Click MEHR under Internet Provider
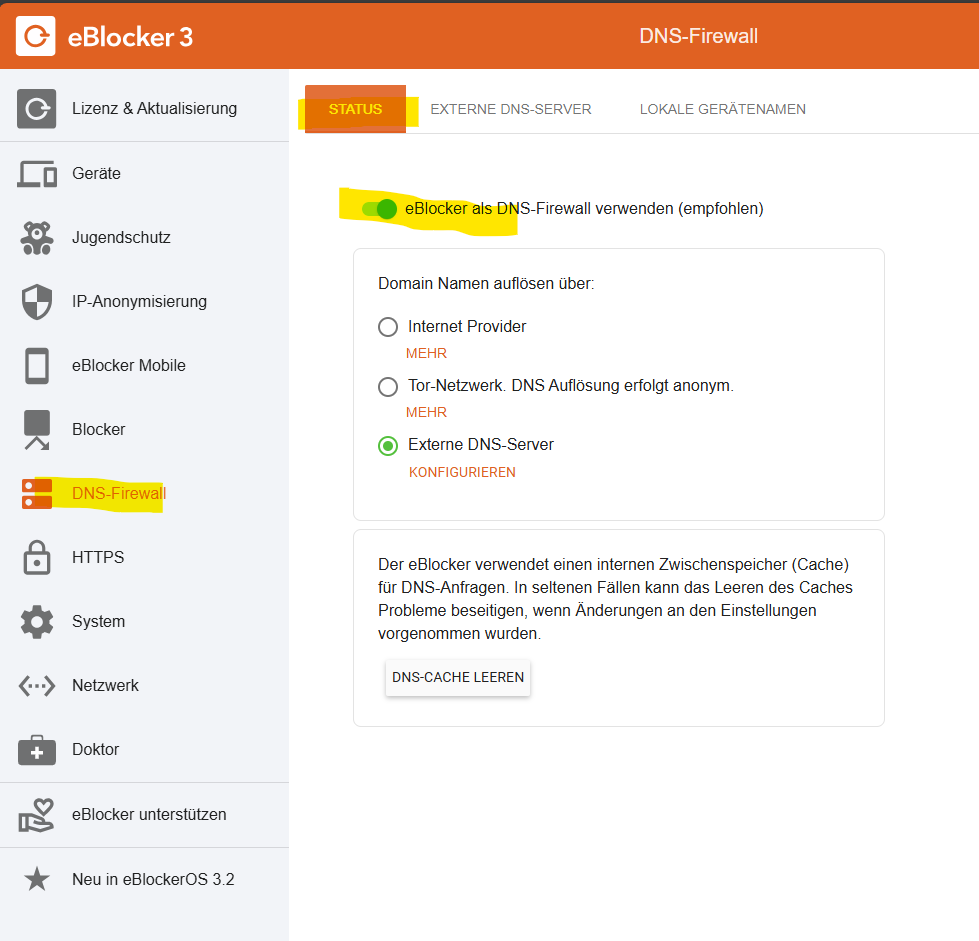Screen dimensions: 979x941 (x=426, y=353)
